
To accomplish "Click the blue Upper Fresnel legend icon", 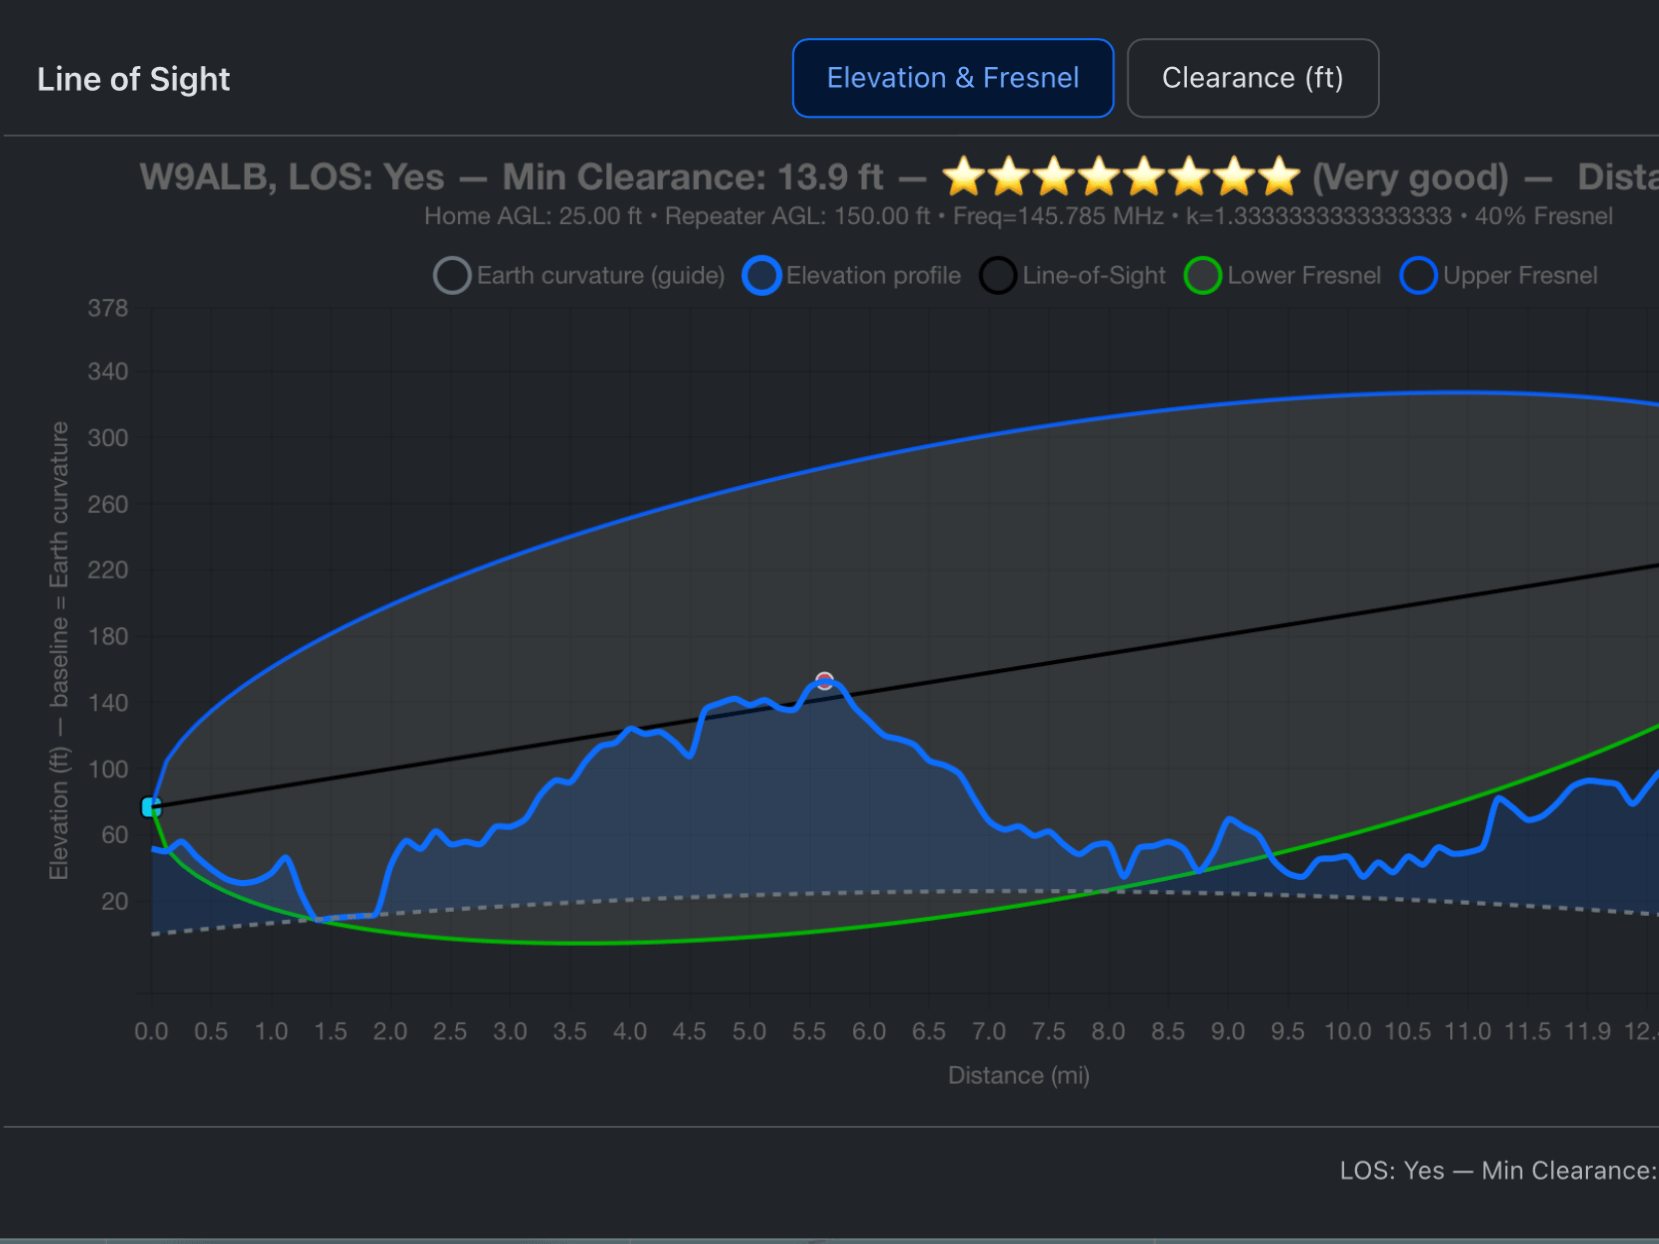I will coord(1418,276).
